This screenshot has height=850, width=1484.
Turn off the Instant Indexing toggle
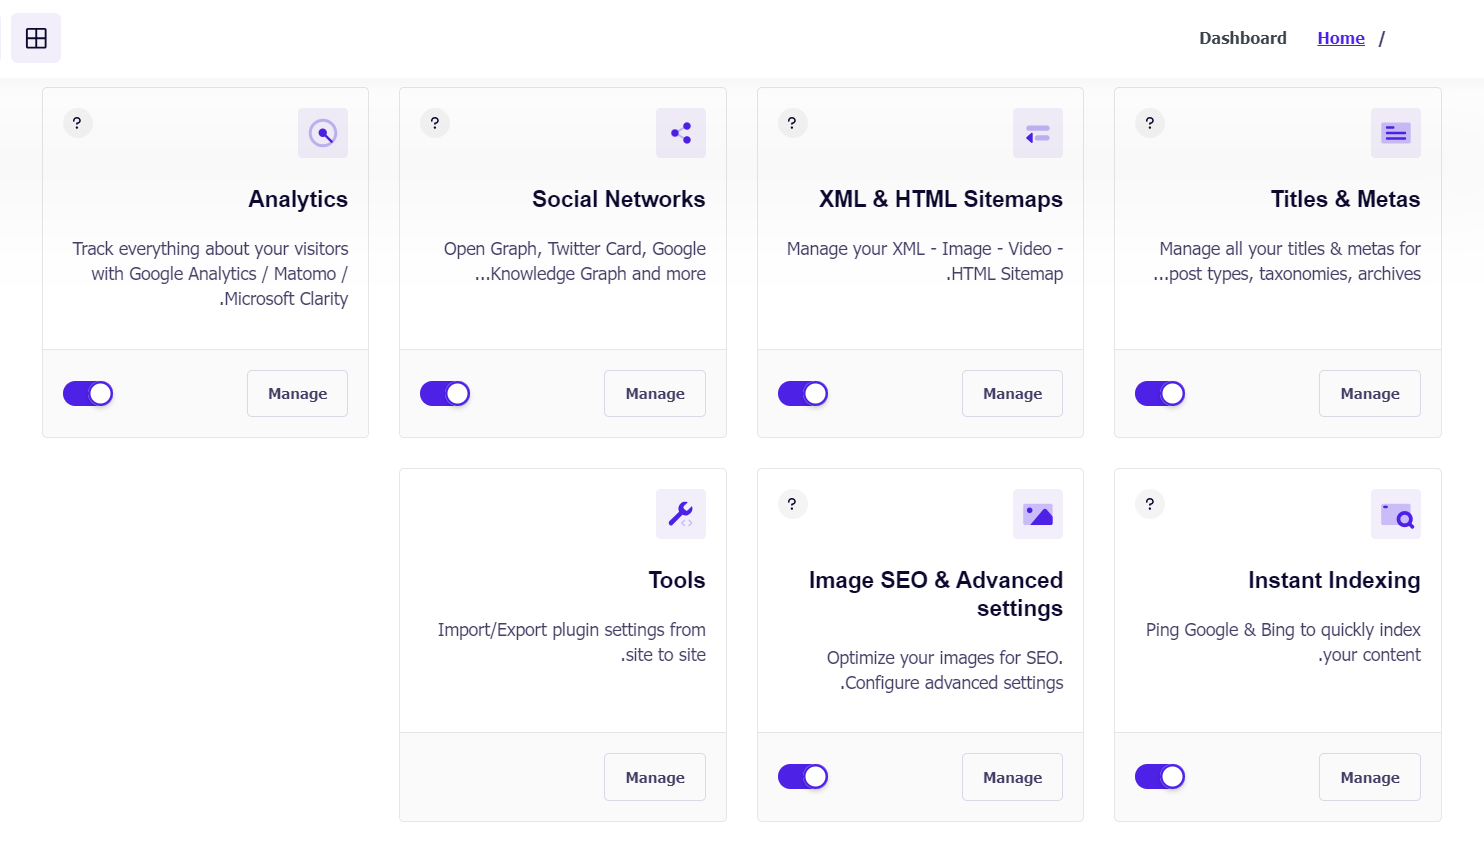[1160, 777]
